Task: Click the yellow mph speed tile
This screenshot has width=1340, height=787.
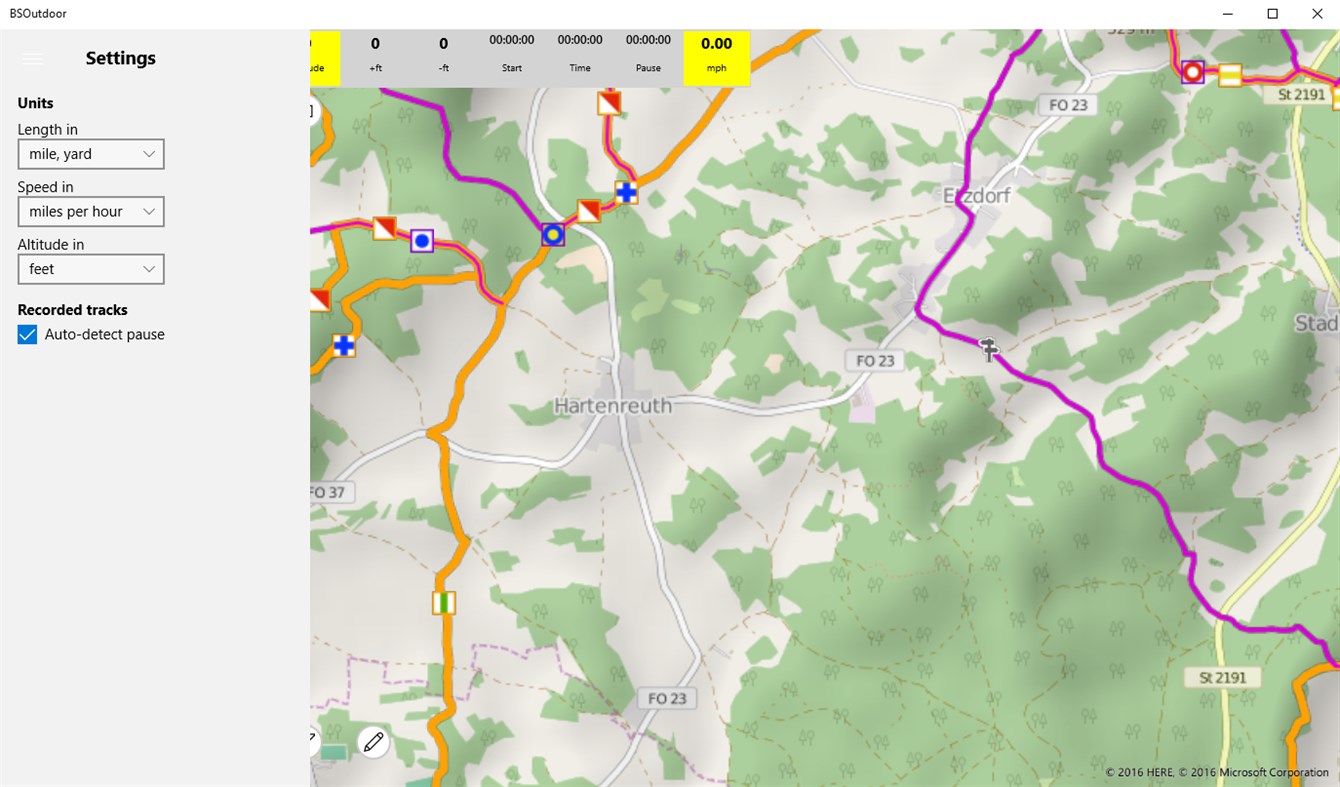Action: coord(717,57)
